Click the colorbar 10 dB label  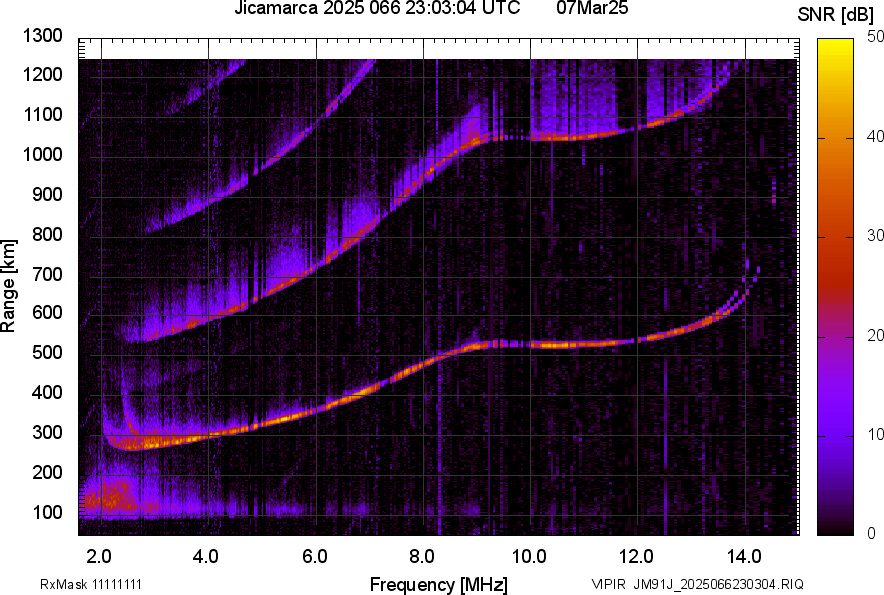(x=875, y=434)
